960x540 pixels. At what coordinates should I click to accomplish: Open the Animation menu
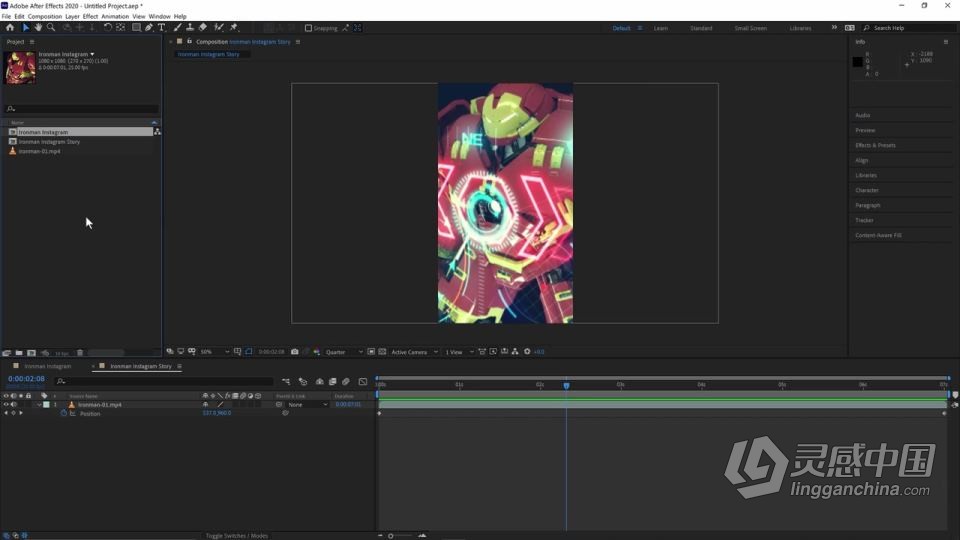click(x=115, y=17)
